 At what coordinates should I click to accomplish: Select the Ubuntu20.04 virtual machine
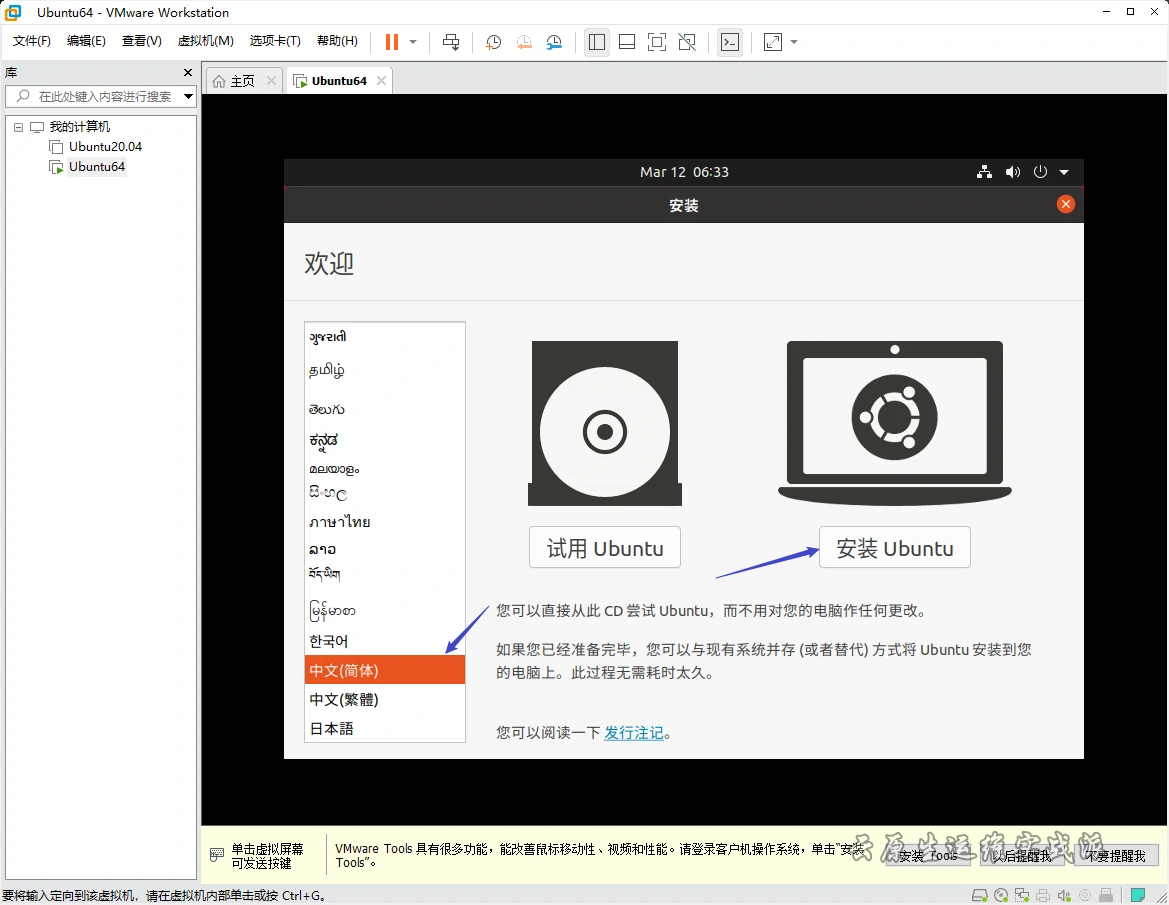point(105,147)
